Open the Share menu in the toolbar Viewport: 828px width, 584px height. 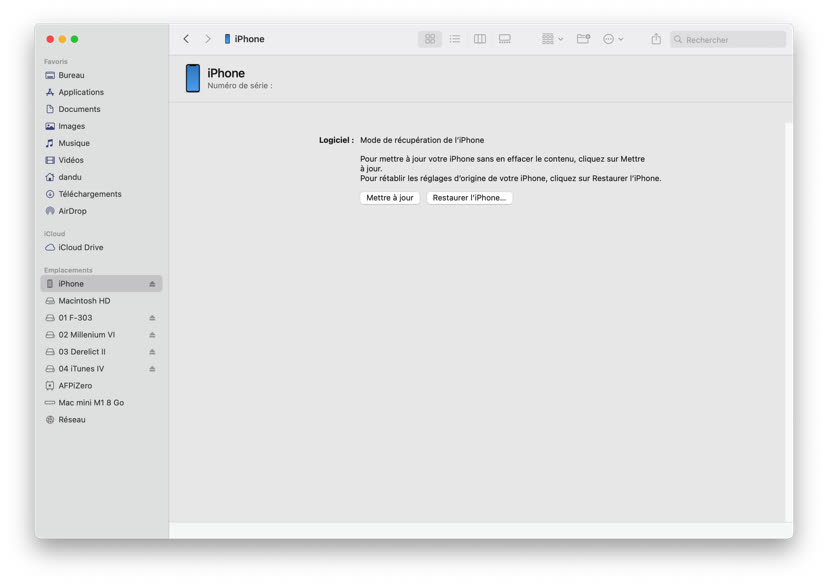(655, 38)
